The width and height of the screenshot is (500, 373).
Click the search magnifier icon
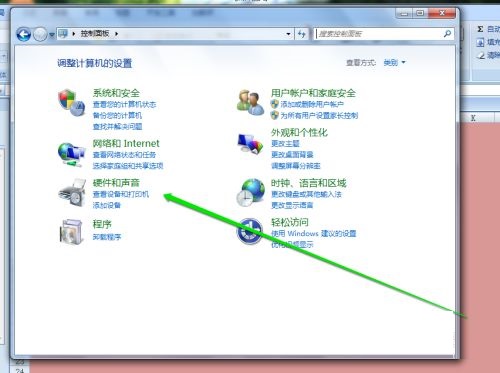pos(447,33)
